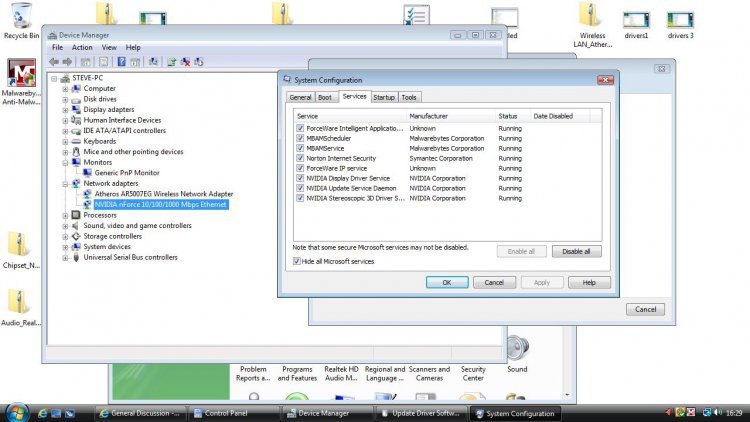
Task: Collapse the STEVE-PC root node
Action: click(x=54, y=78)
